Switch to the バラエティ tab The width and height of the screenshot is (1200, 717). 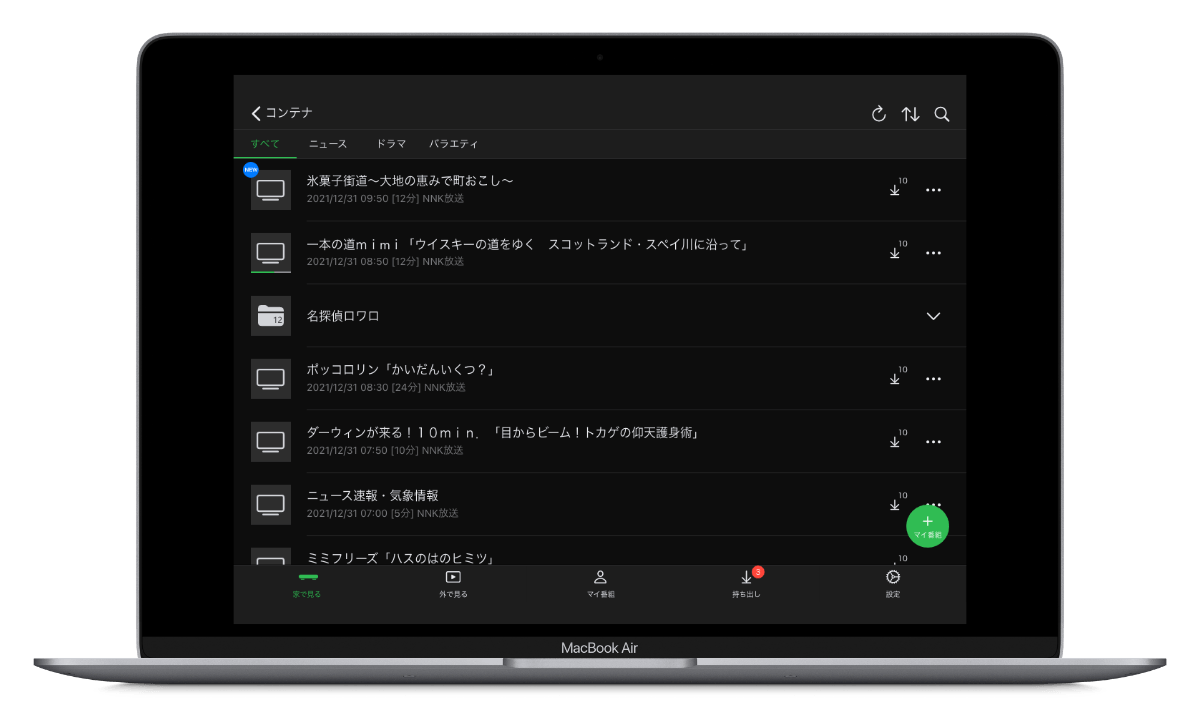tap(454, 144)
